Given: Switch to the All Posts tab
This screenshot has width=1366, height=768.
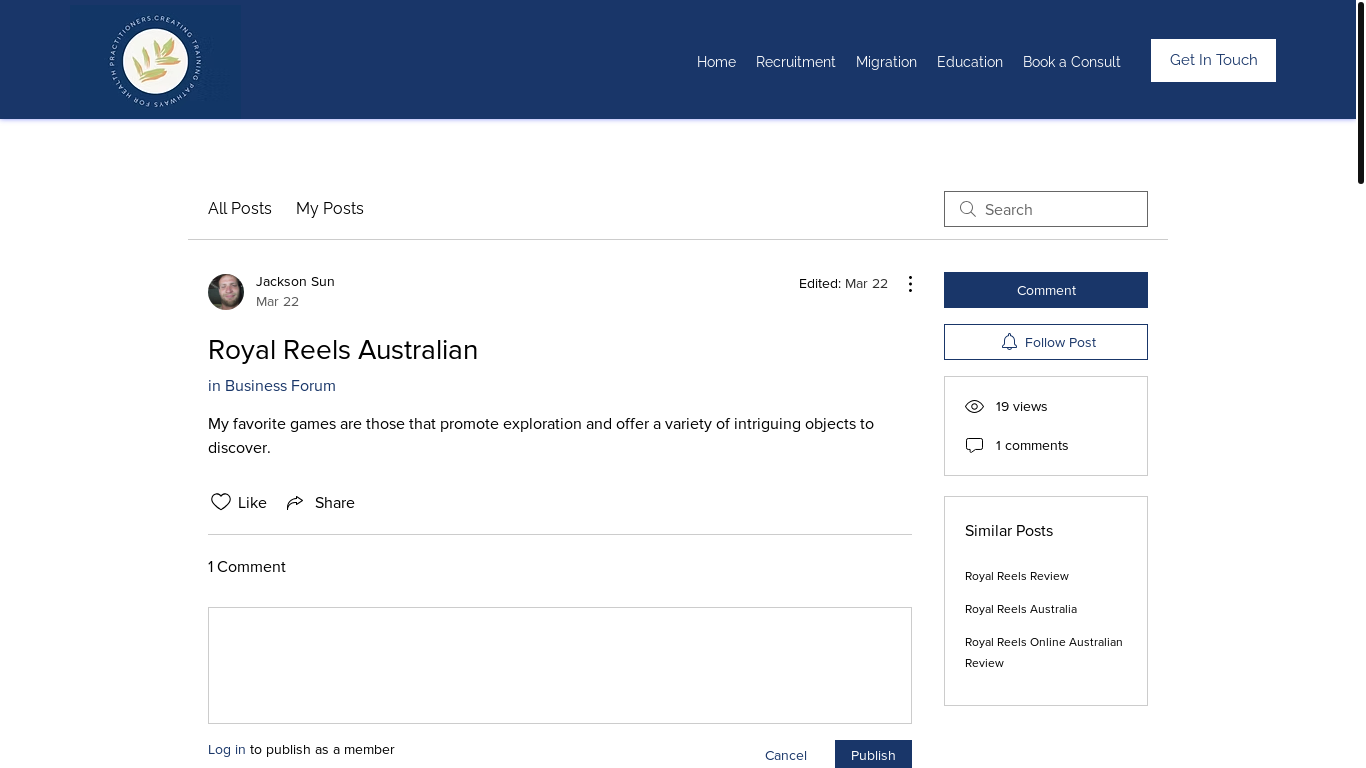Looking at the screenshot, I should coord(240,208).
